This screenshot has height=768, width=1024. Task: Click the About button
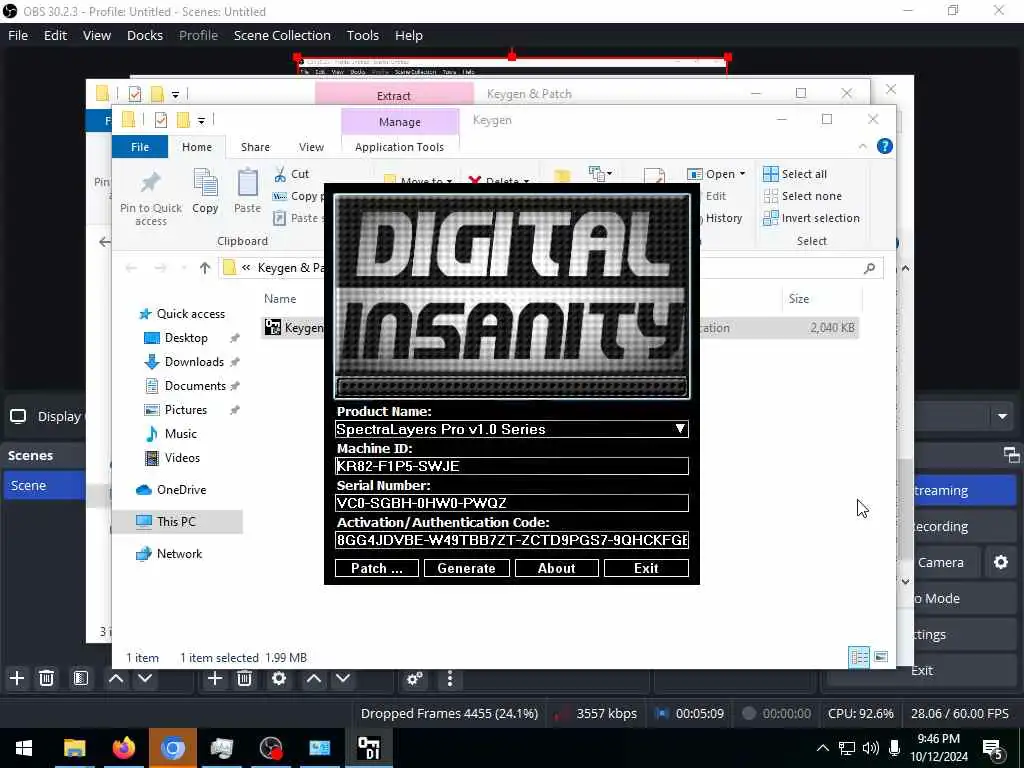556,568
